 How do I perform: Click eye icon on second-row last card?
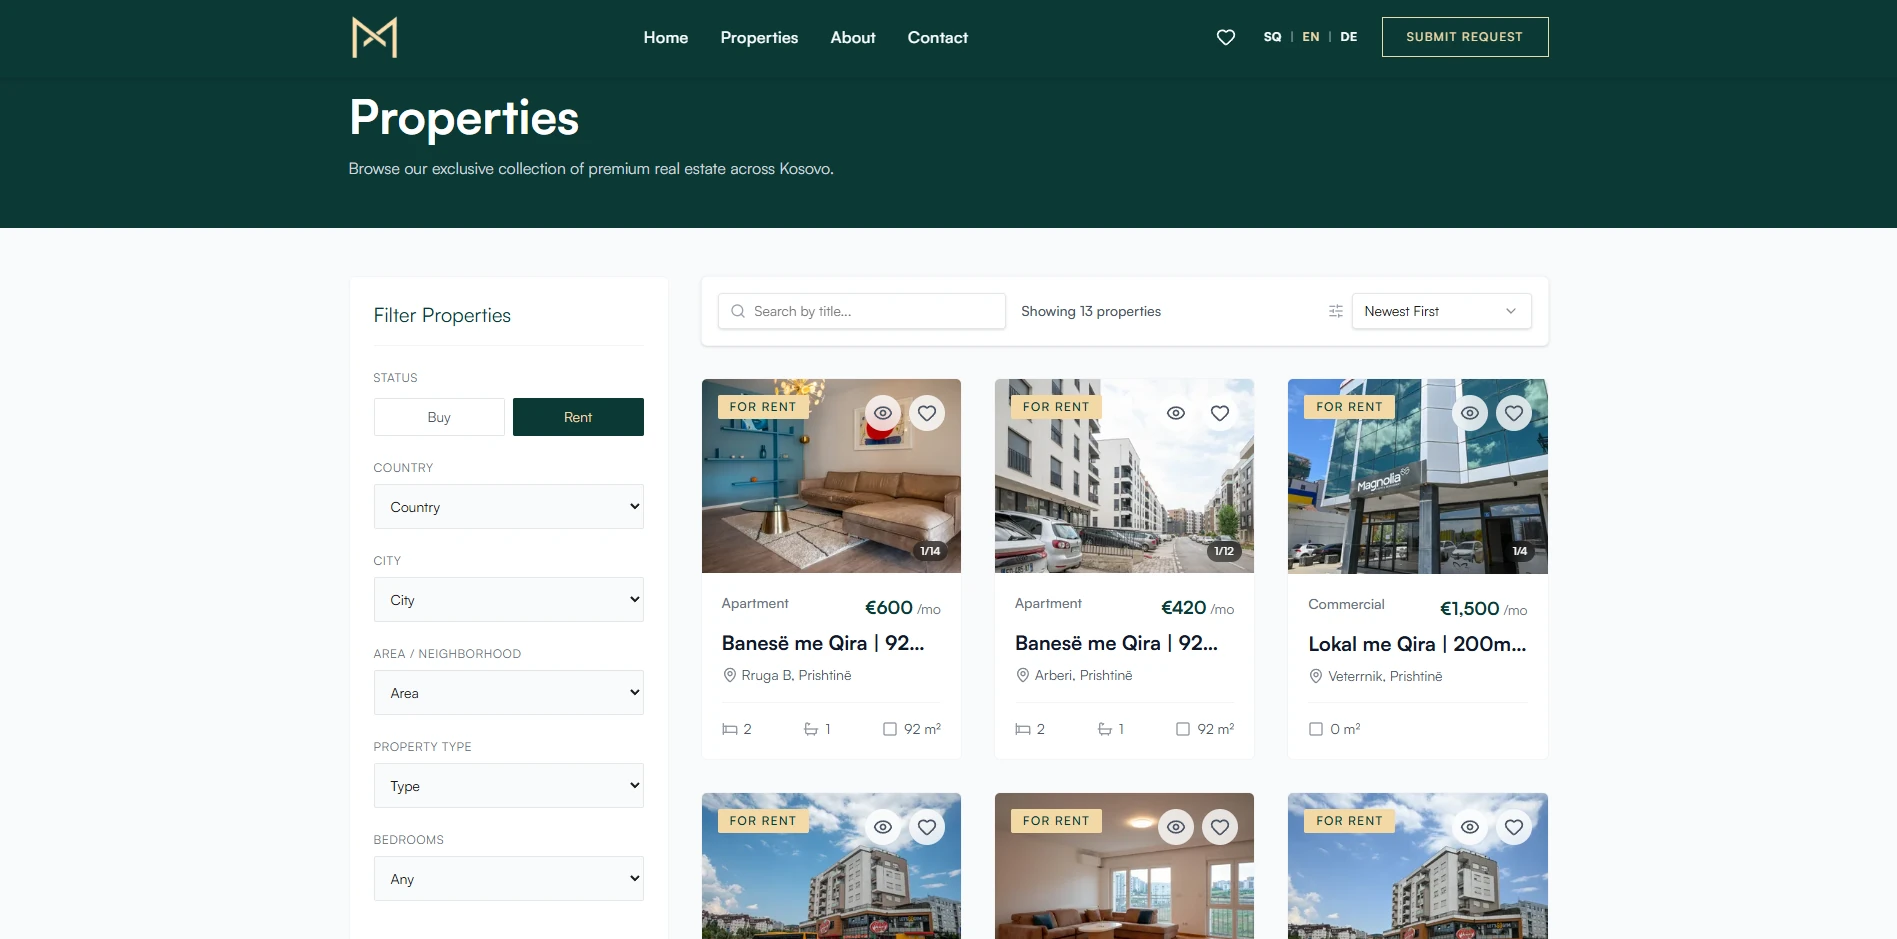1470,827
